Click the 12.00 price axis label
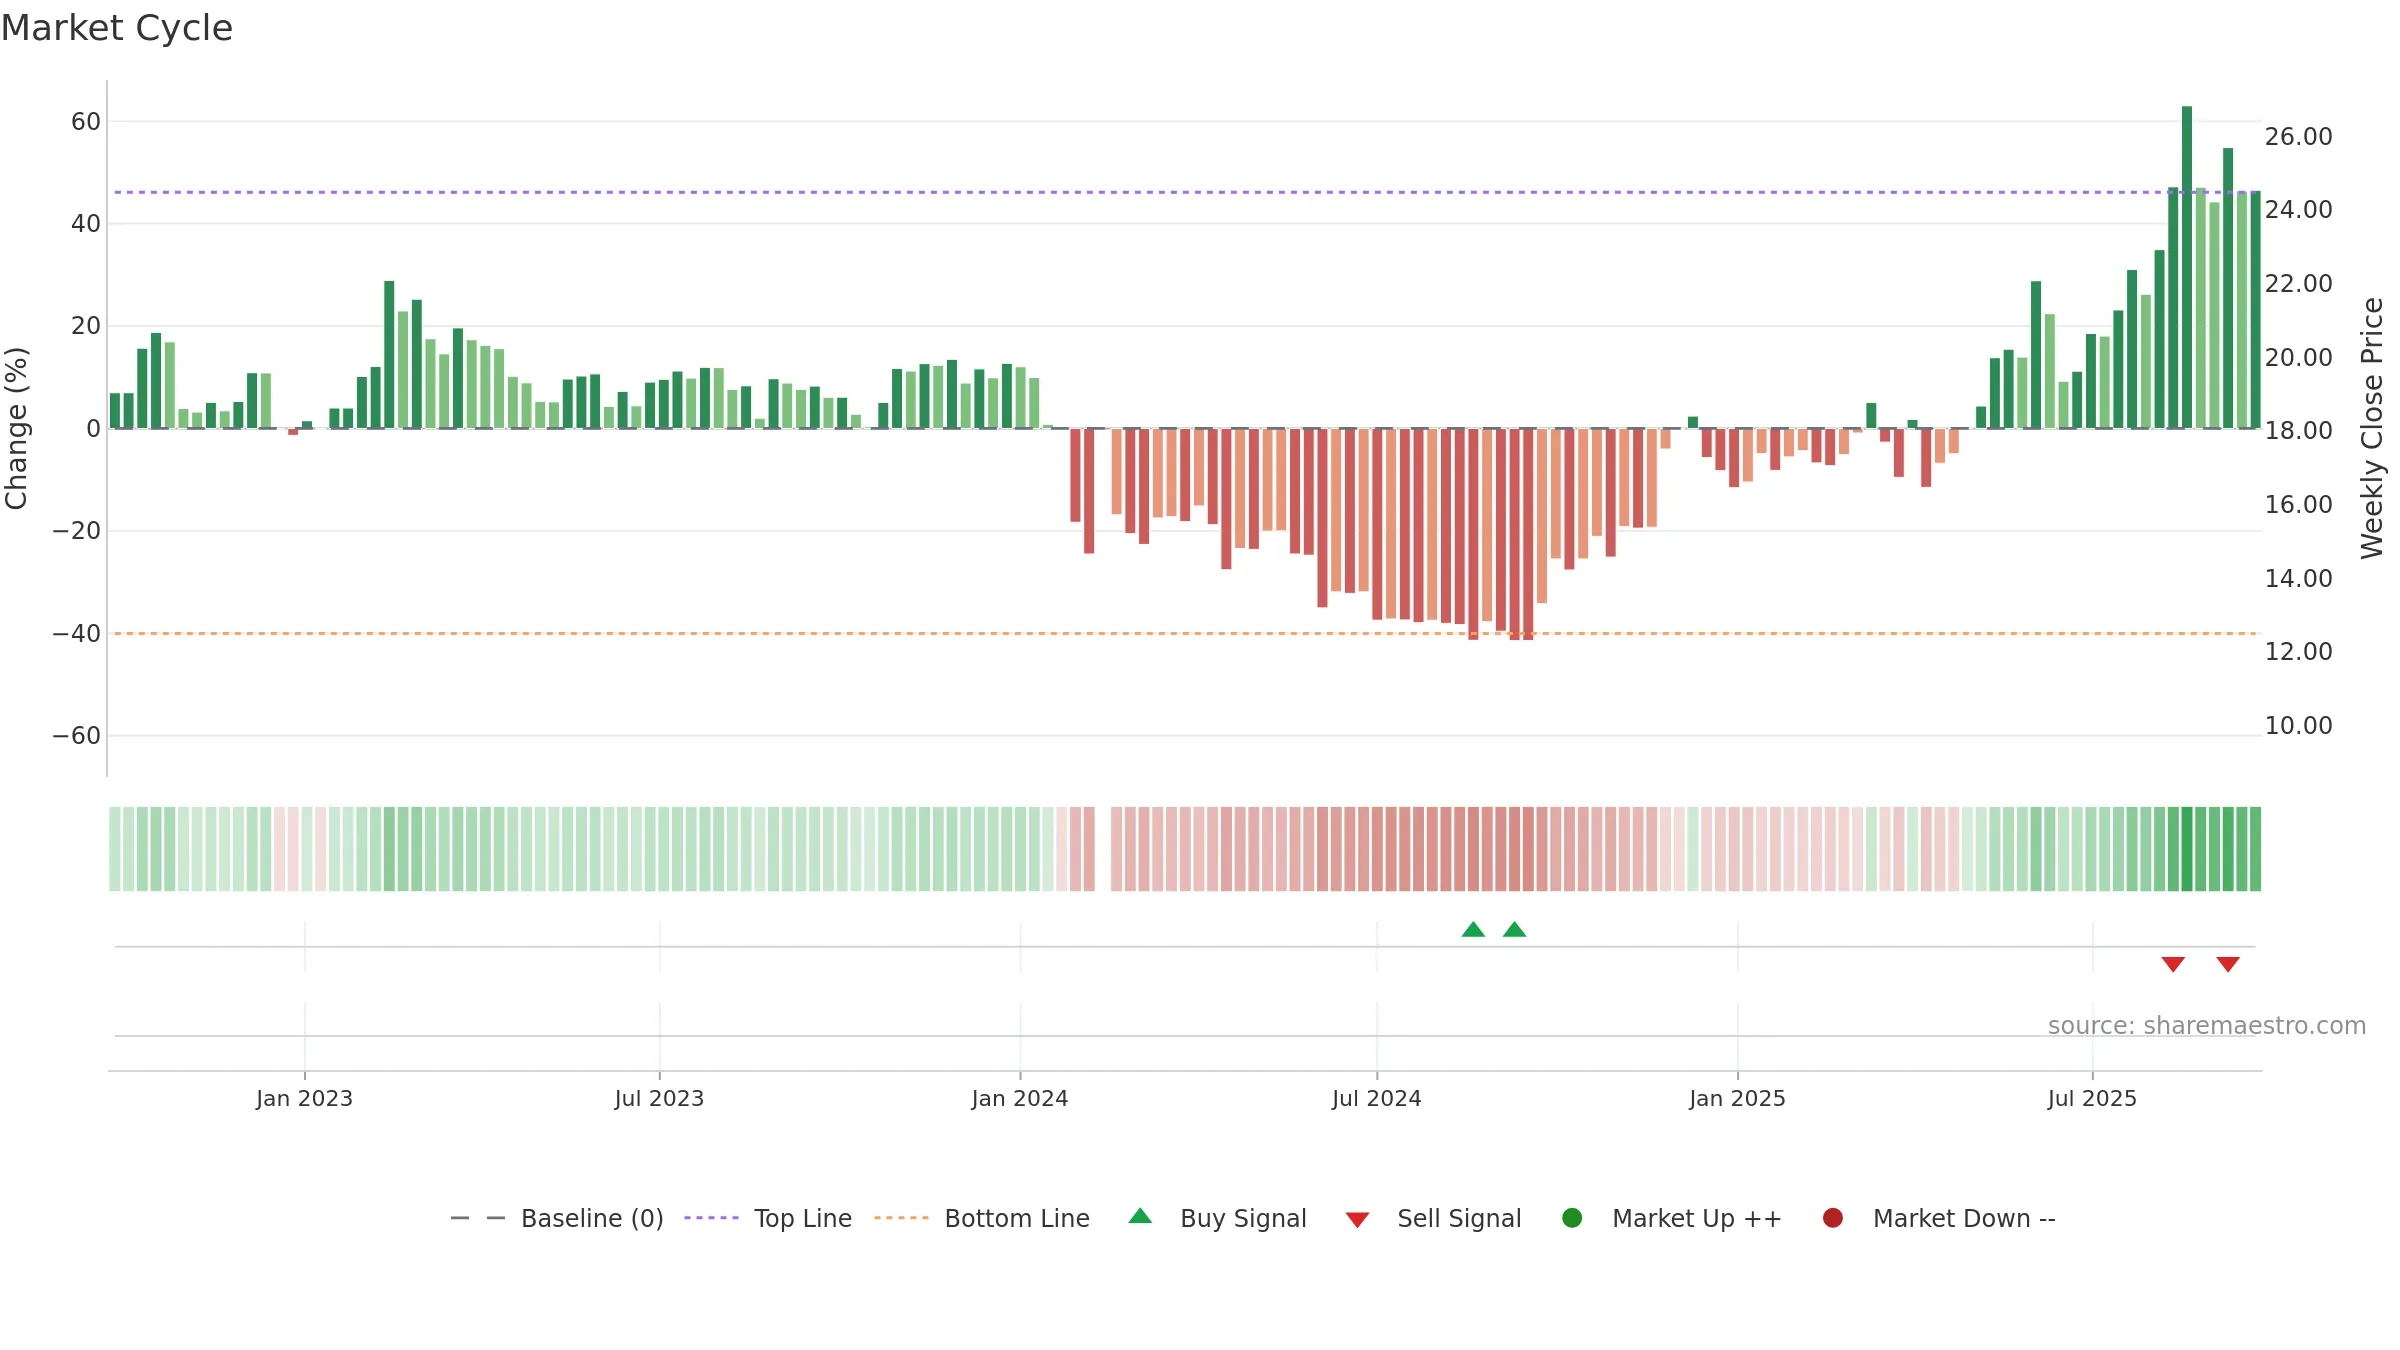This screenshot has width=2400, height=1350. [x=2298, y=651]
